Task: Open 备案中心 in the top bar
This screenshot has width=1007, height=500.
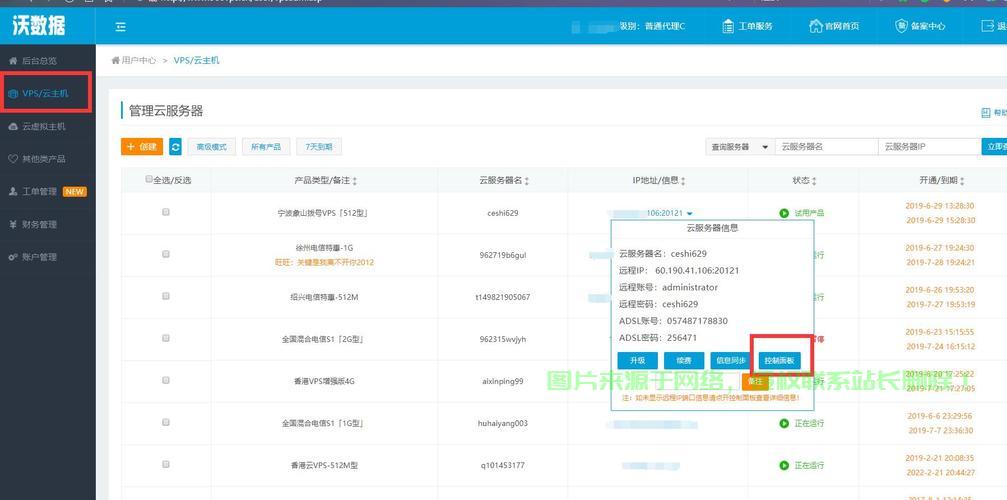Action: click(920, 26)
